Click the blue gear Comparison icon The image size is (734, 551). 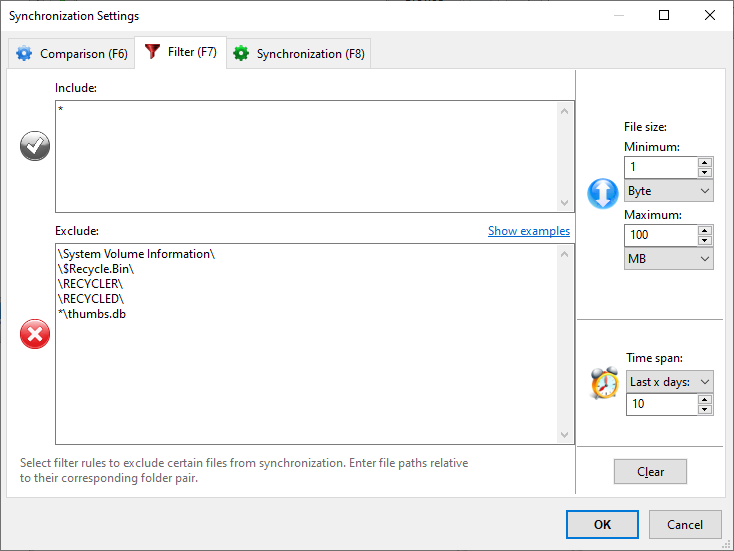[x=24, y=54]
